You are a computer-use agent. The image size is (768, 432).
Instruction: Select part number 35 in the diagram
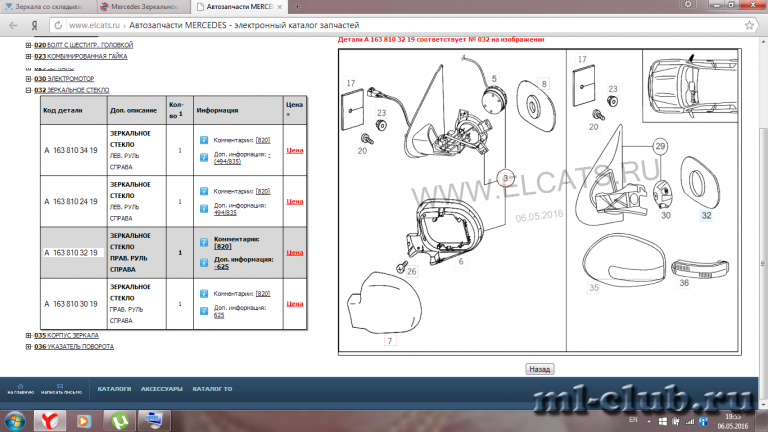594,288
